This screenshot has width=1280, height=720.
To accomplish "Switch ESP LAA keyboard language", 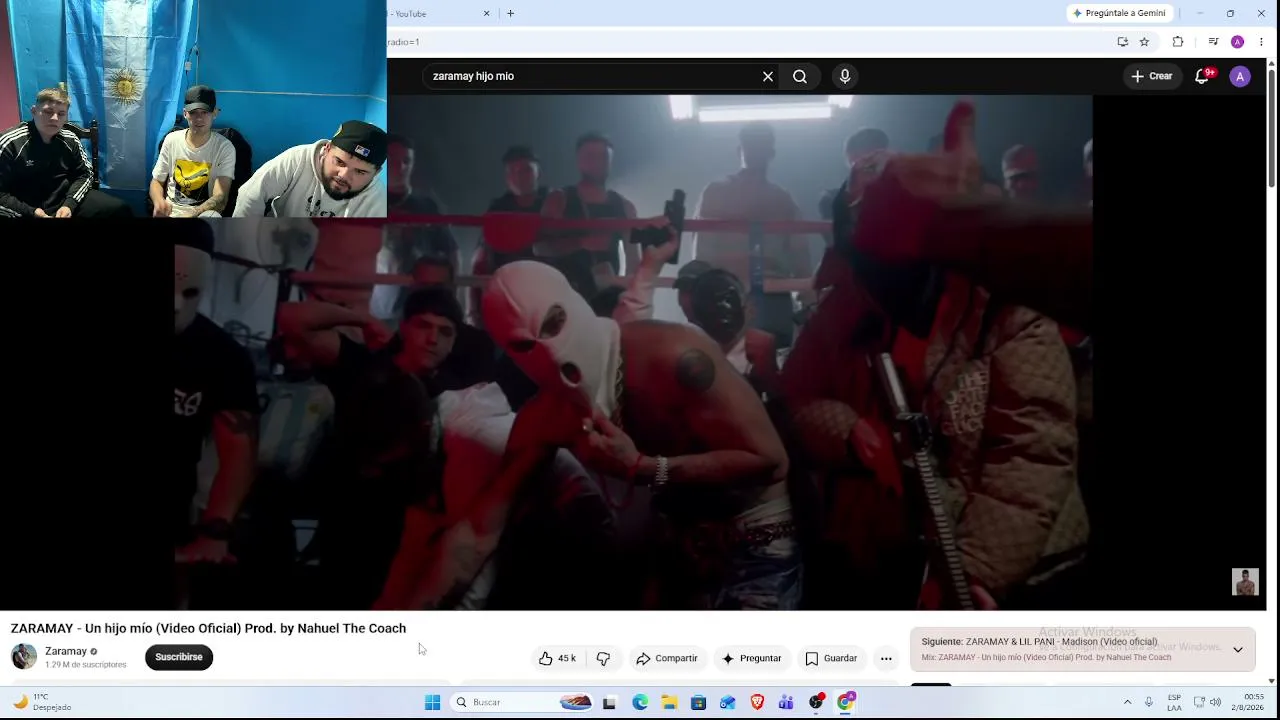I will tap(1174, 702).
